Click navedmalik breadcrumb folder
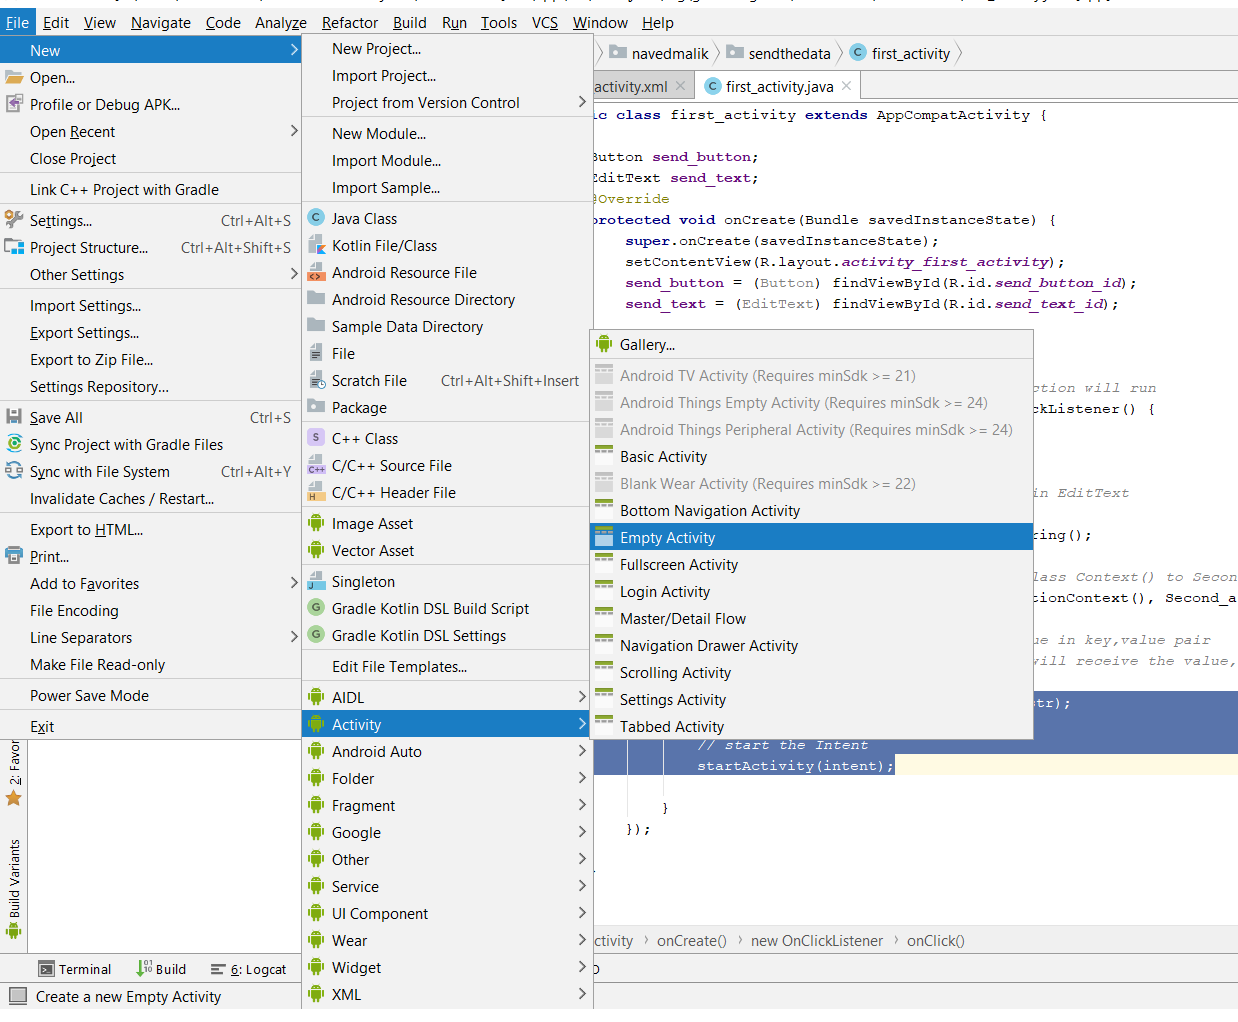1238x1022 pixels. (659, 53)
